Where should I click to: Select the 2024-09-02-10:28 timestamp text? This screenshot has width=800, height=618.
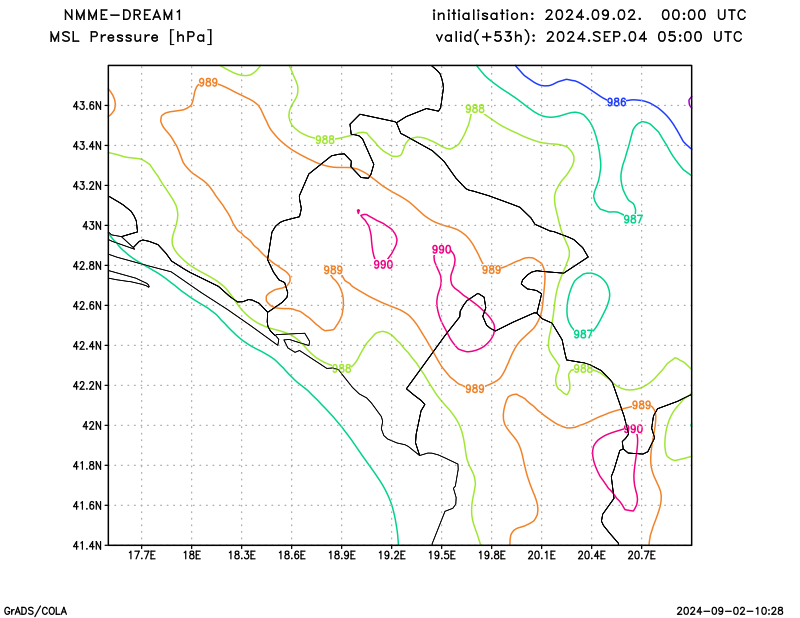click(x=730, y=611)
